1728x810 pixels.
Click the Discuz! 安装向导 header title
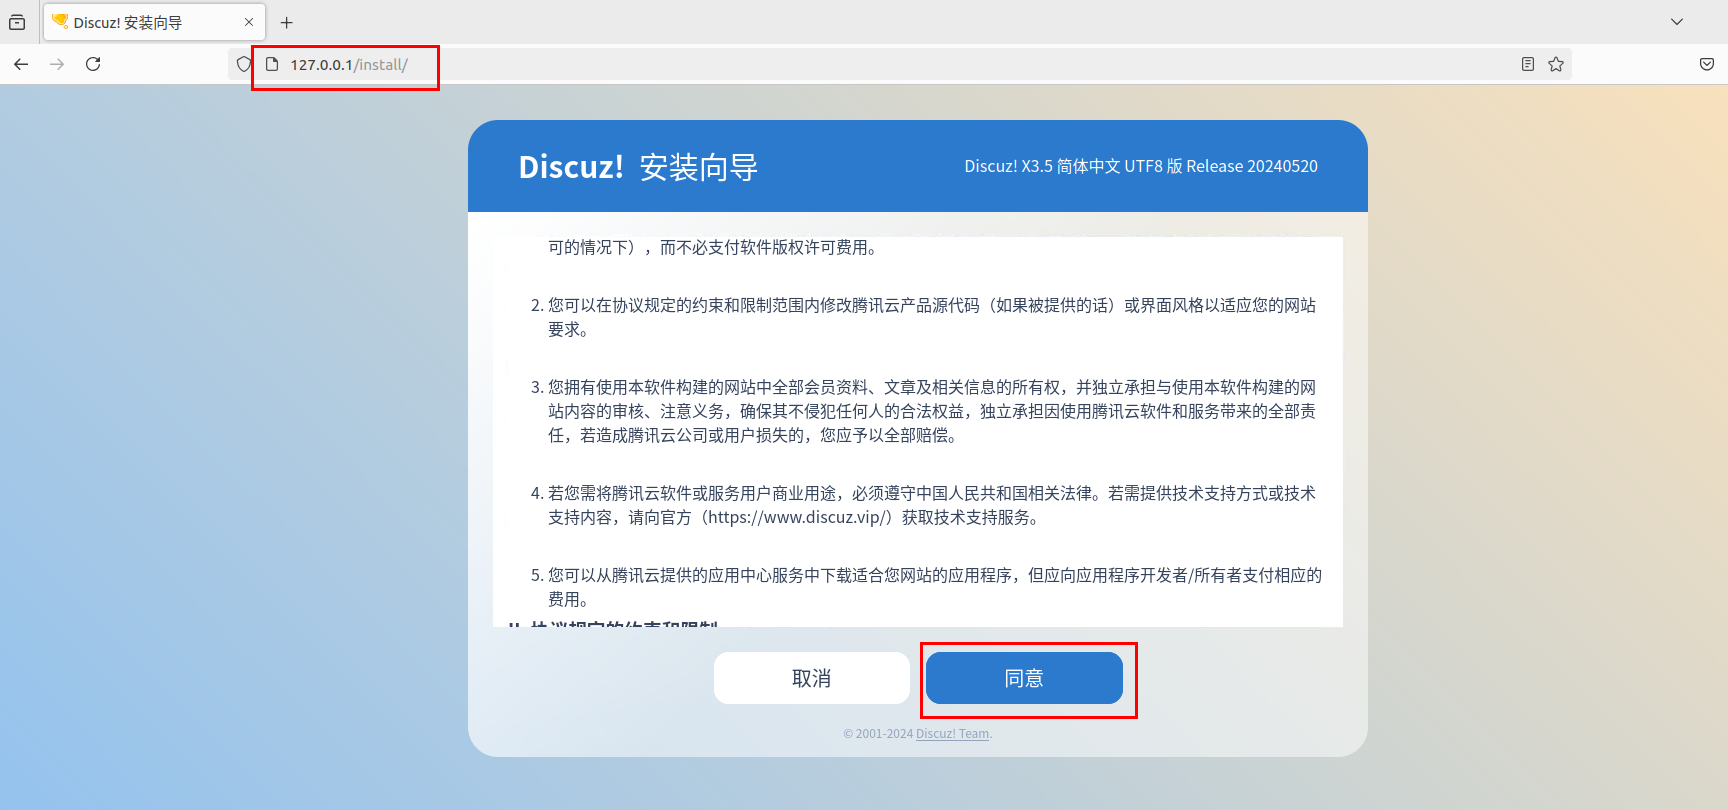[638, 167]
